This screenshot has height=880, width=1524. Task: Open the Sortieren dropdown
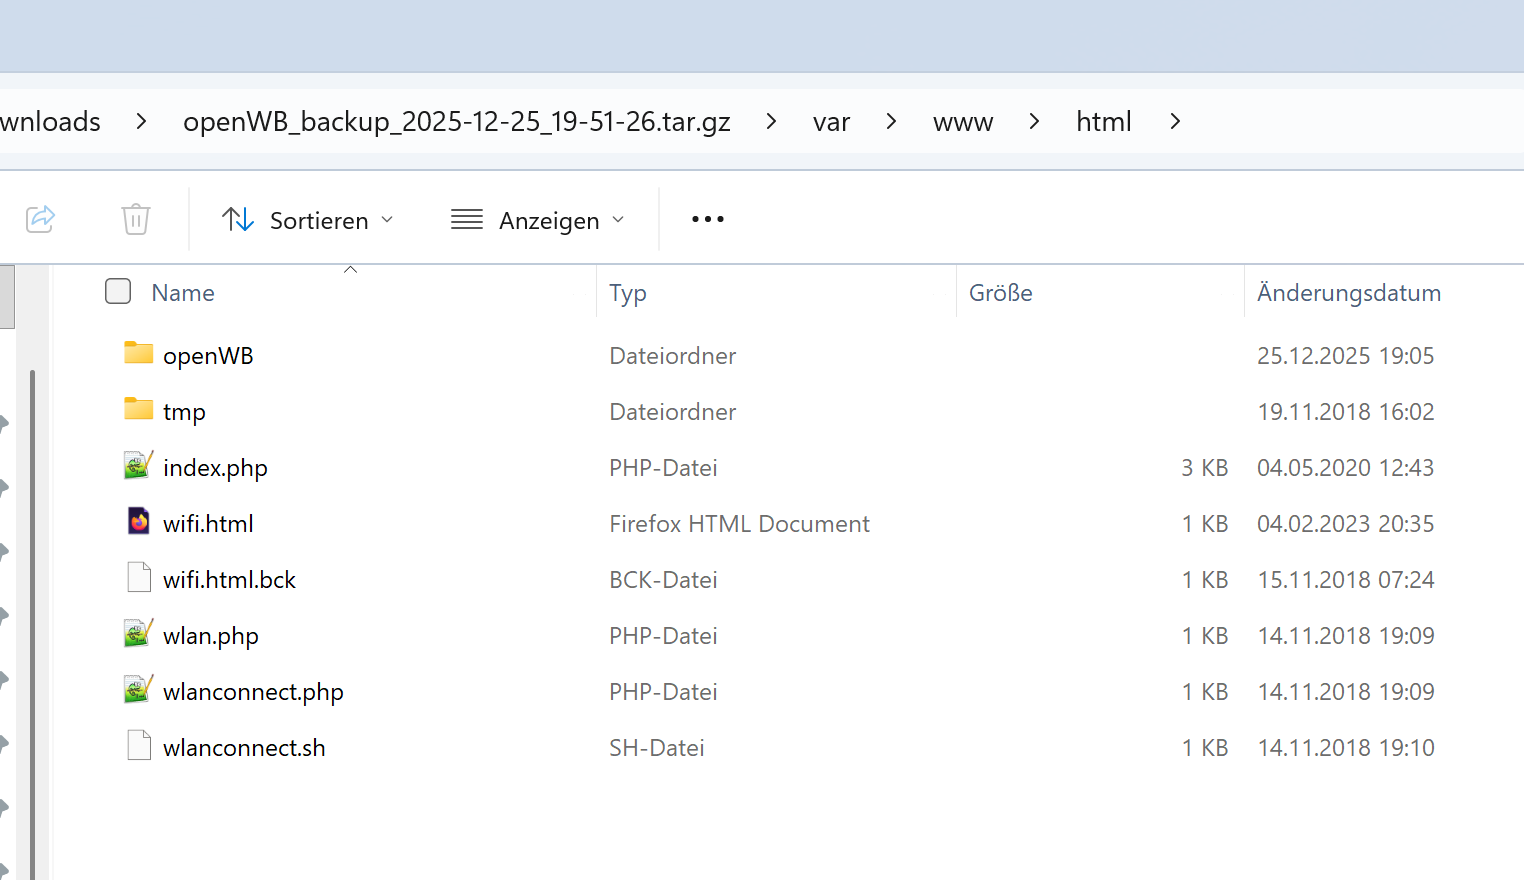[307, 220]
